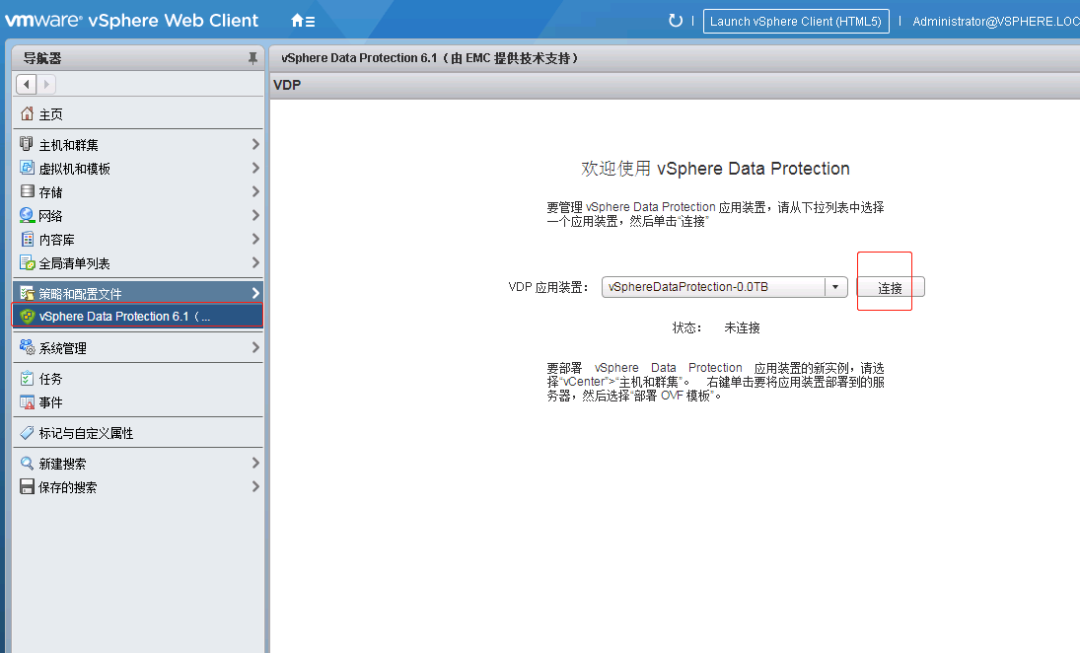This screenshot has height=653, width=1080.
Task: Click the VDP section header
Action: point(287,85)
